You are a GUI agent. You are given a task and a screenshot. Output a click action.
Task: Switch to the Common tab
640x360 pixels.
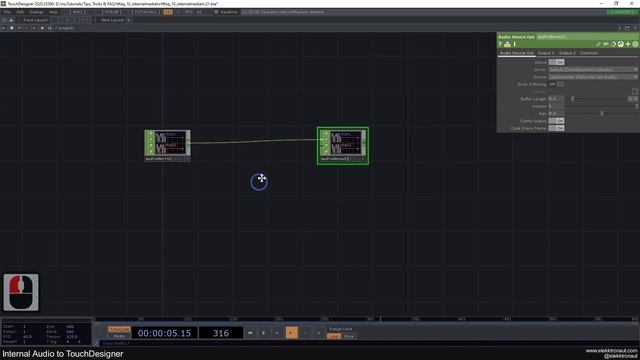[589, 53]
